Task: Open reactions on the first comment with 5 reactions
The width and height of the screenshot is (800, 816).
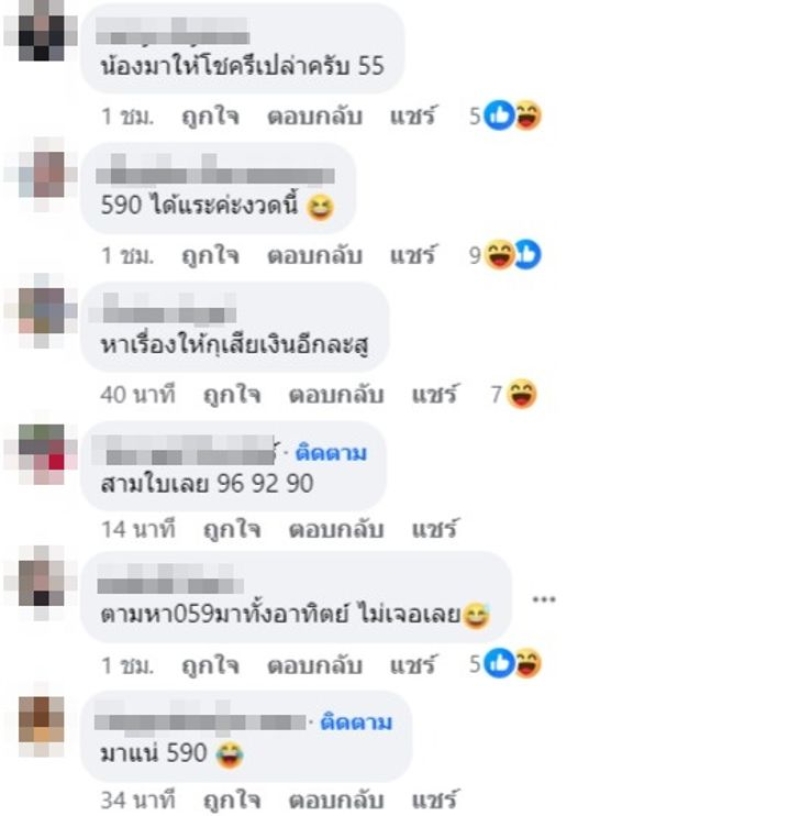Action: [506, 115]
